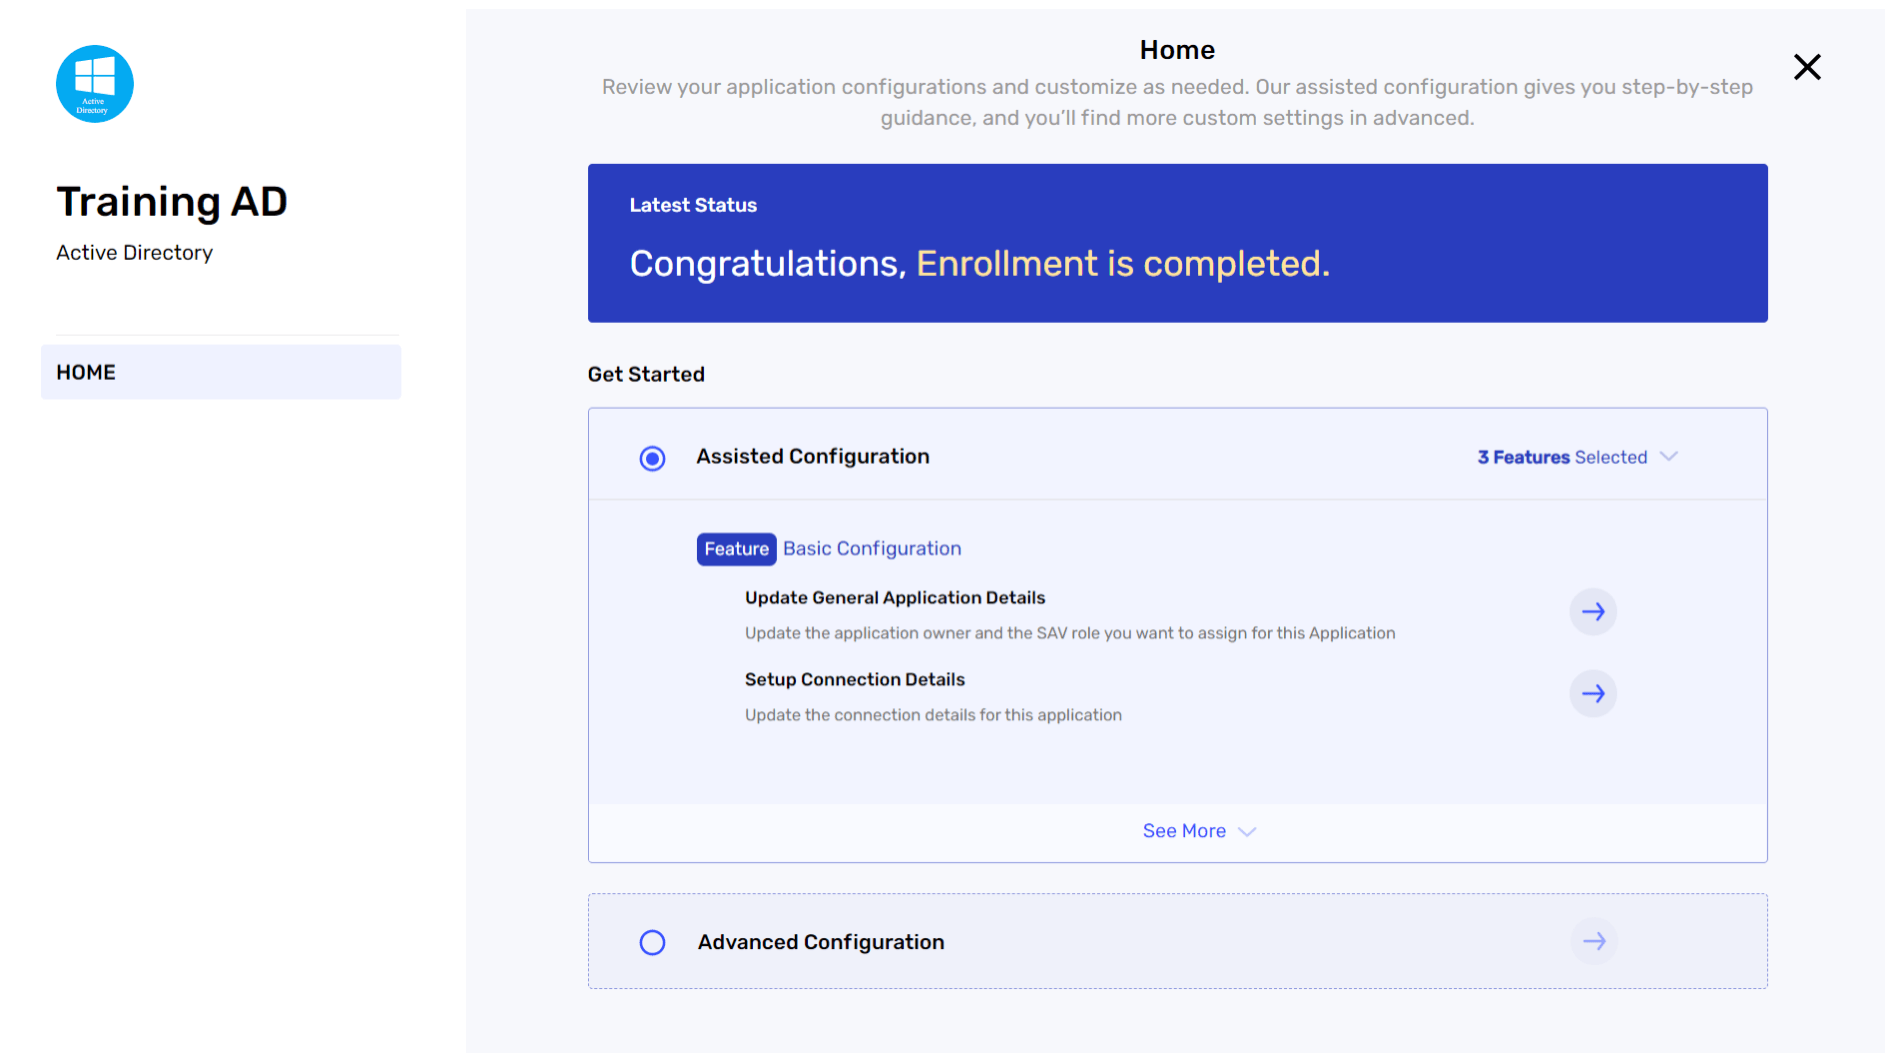Image resolution: width=1885 pixels, height=1057 pixels.
Task: Click the Latest Status enrollment banner
Action: [1178, 243]
